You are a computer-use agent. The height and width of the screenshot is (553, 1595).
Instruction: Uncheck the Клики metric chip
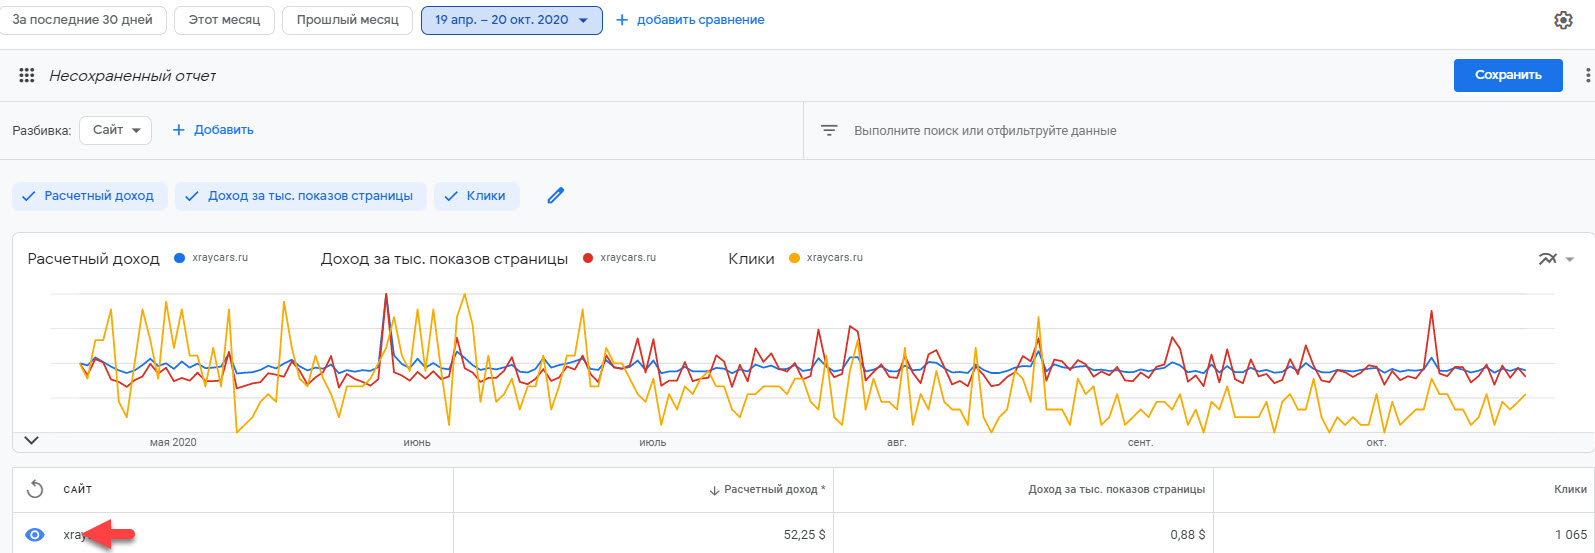pyautogui.click(x=476, y=196)
